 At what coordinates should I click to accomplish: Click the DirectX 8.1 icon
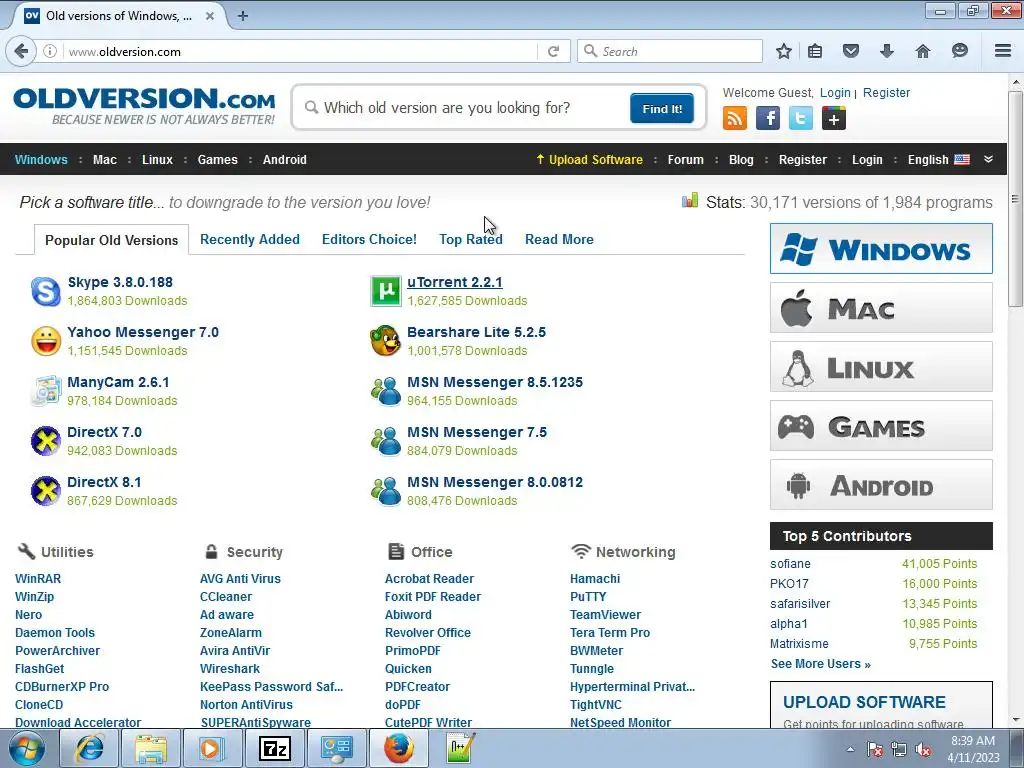pos(46,491)
